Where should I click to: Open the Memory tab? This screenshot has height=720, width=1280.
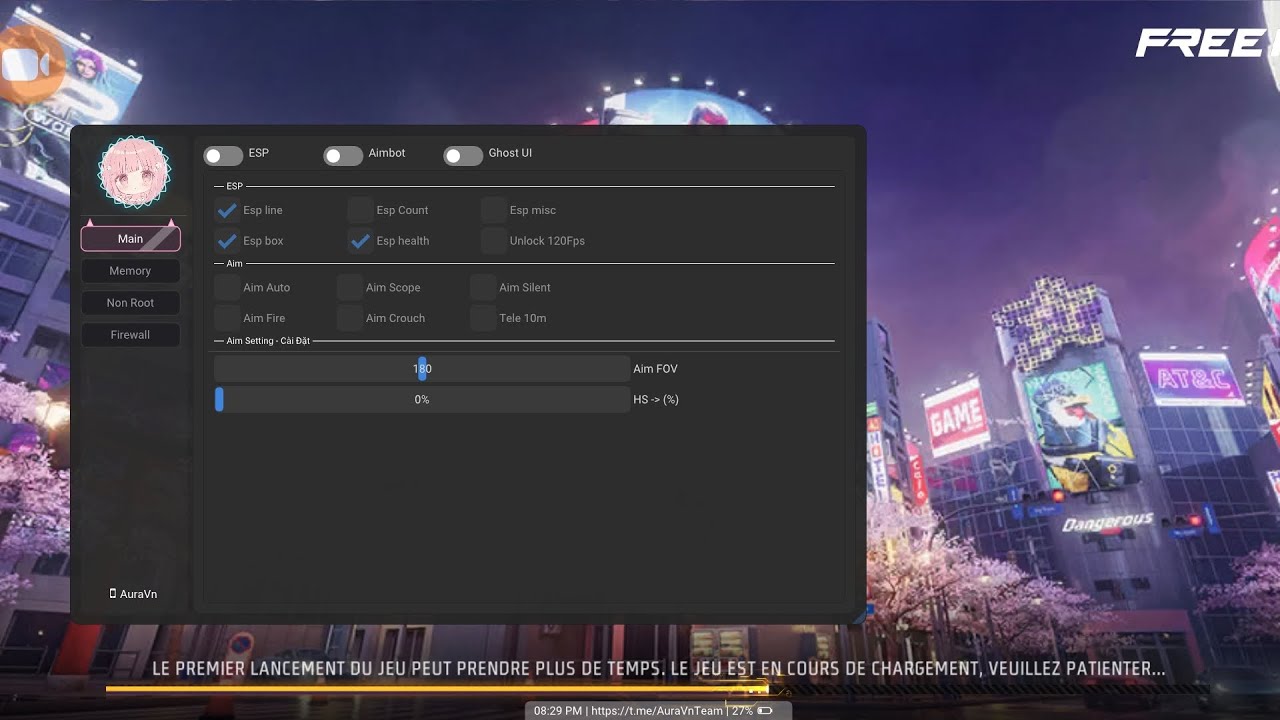point(130,271)
